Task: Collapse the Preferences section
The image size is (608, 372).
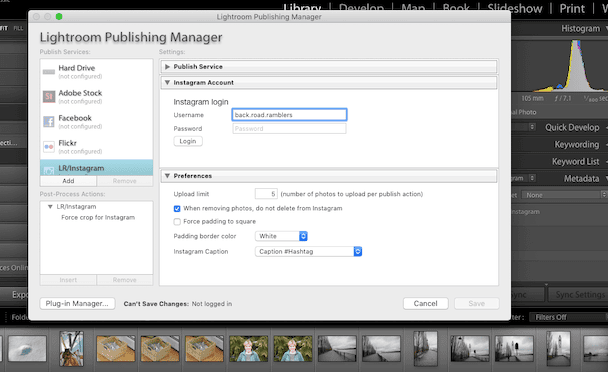Action: coord(167,176)
